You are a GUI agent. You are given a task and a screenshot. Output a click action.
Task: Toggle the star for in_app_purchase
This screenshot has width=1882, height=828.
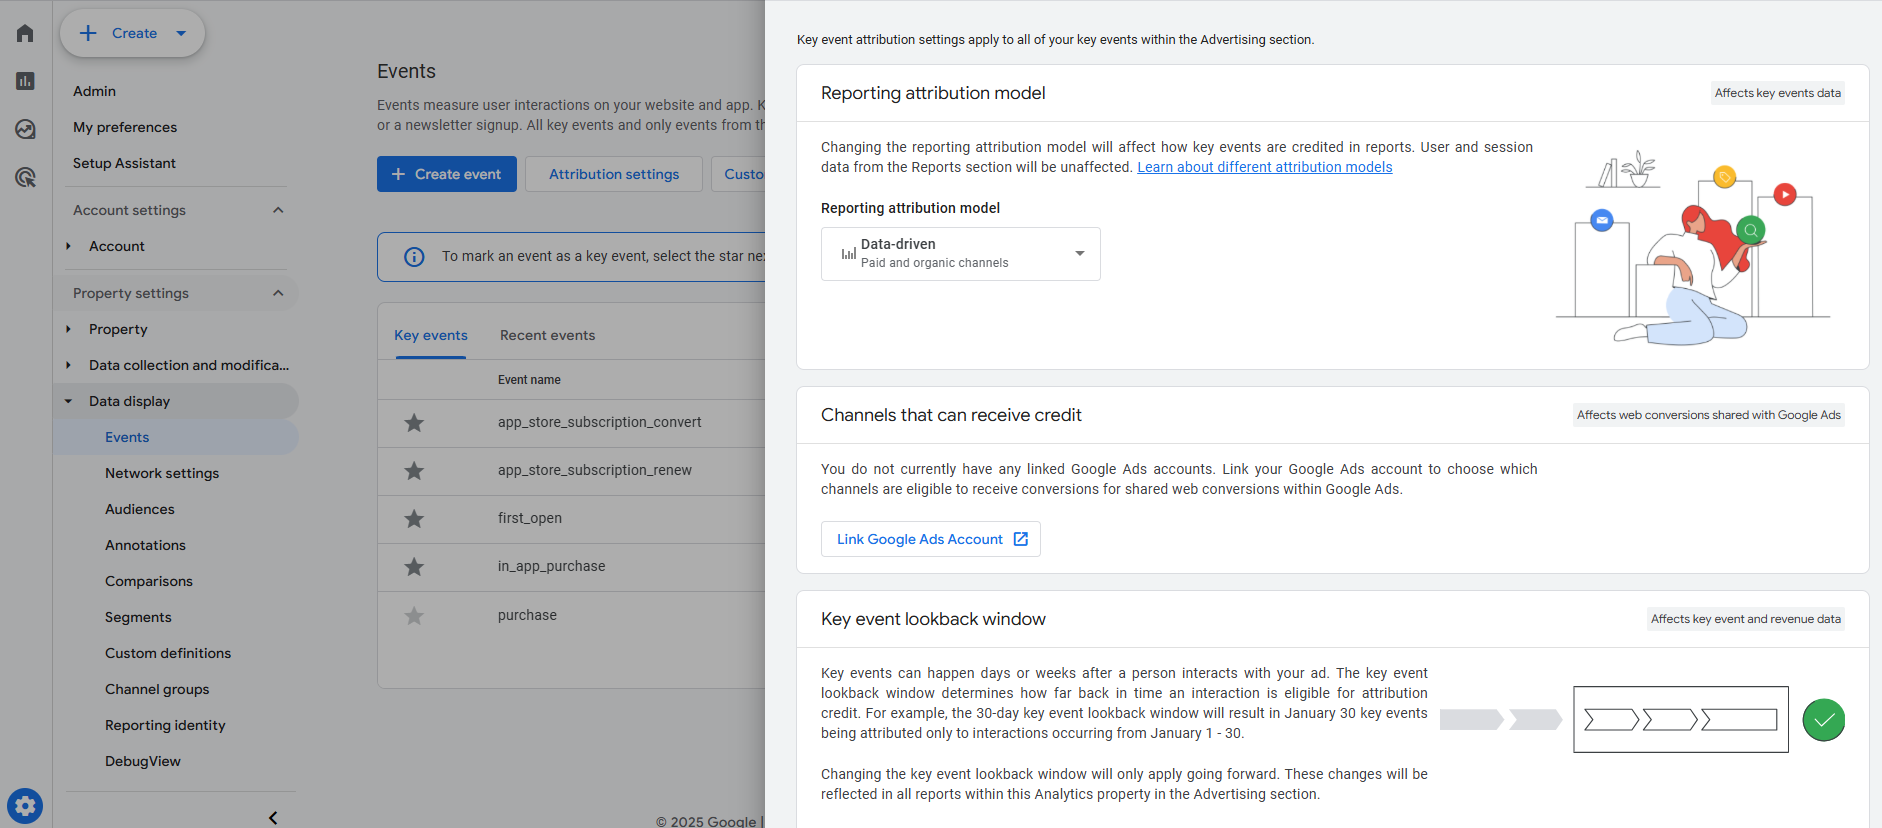414,567
